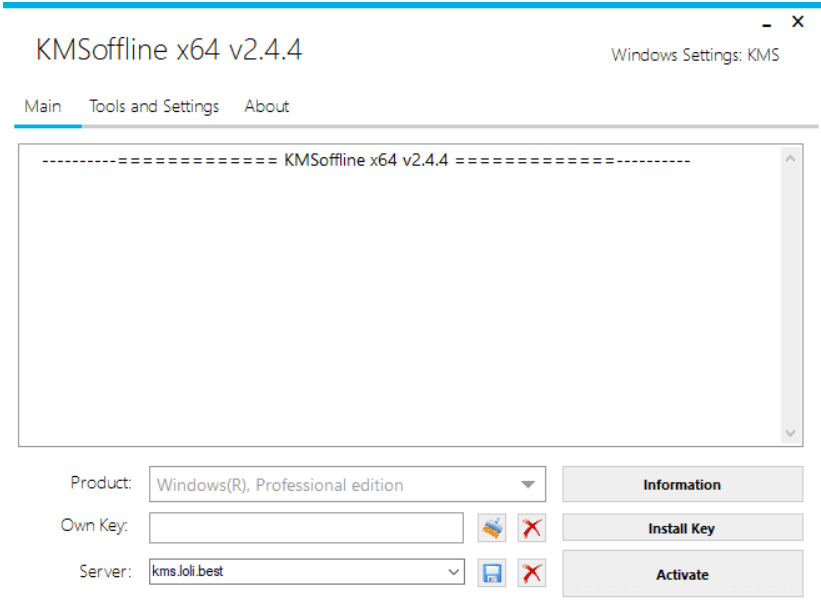Image resolution: width=821 pixels, height=604 pixels.
Task: Click the red X next to Own Key field
Action: (x=534, y=528)
